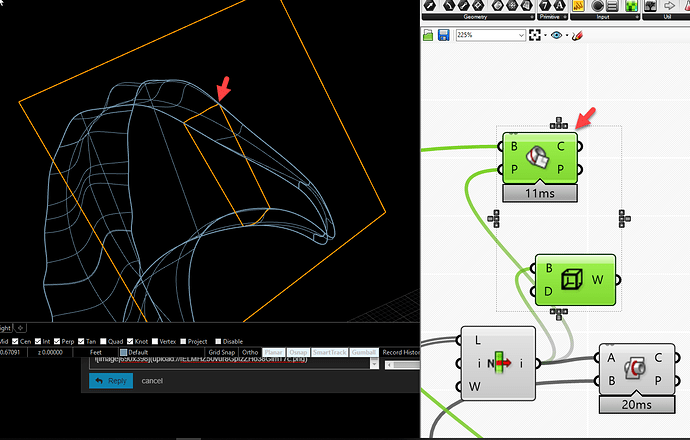Expand the Primitive panel dropdown
This screenshot has width=690, height=440.
pos(565,17)
